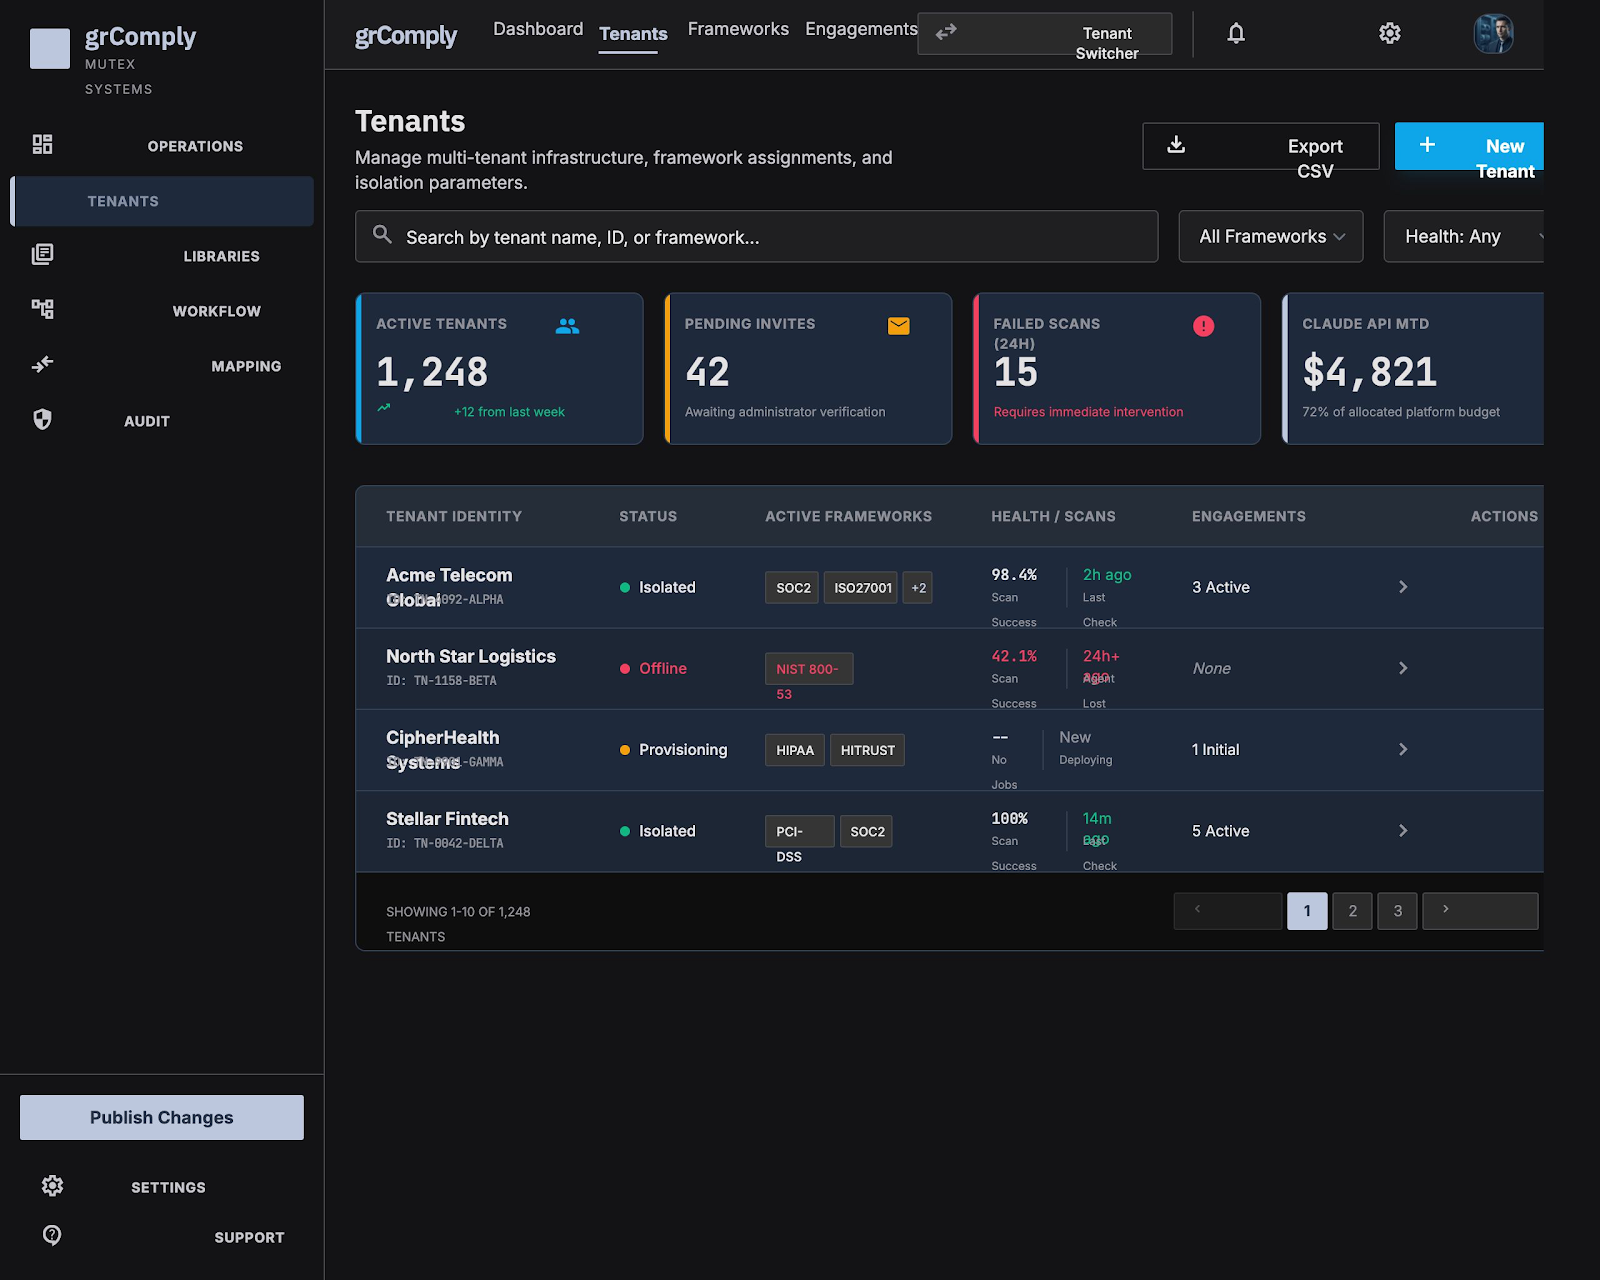Select Tenants in the sidebar
The width and height of the screenshot is (1600, 1280).
click(162, 201)
